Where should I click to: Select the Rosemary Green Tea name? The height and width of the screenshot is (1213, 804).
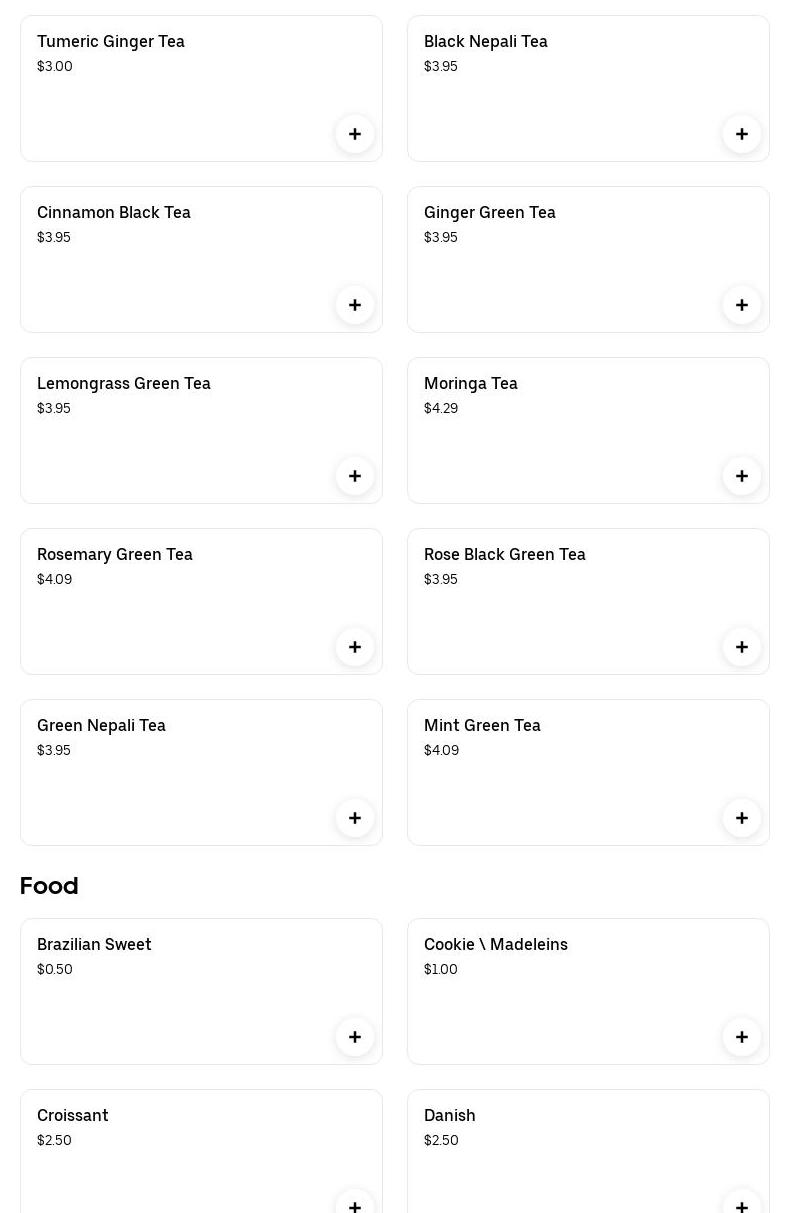point(115,554)
